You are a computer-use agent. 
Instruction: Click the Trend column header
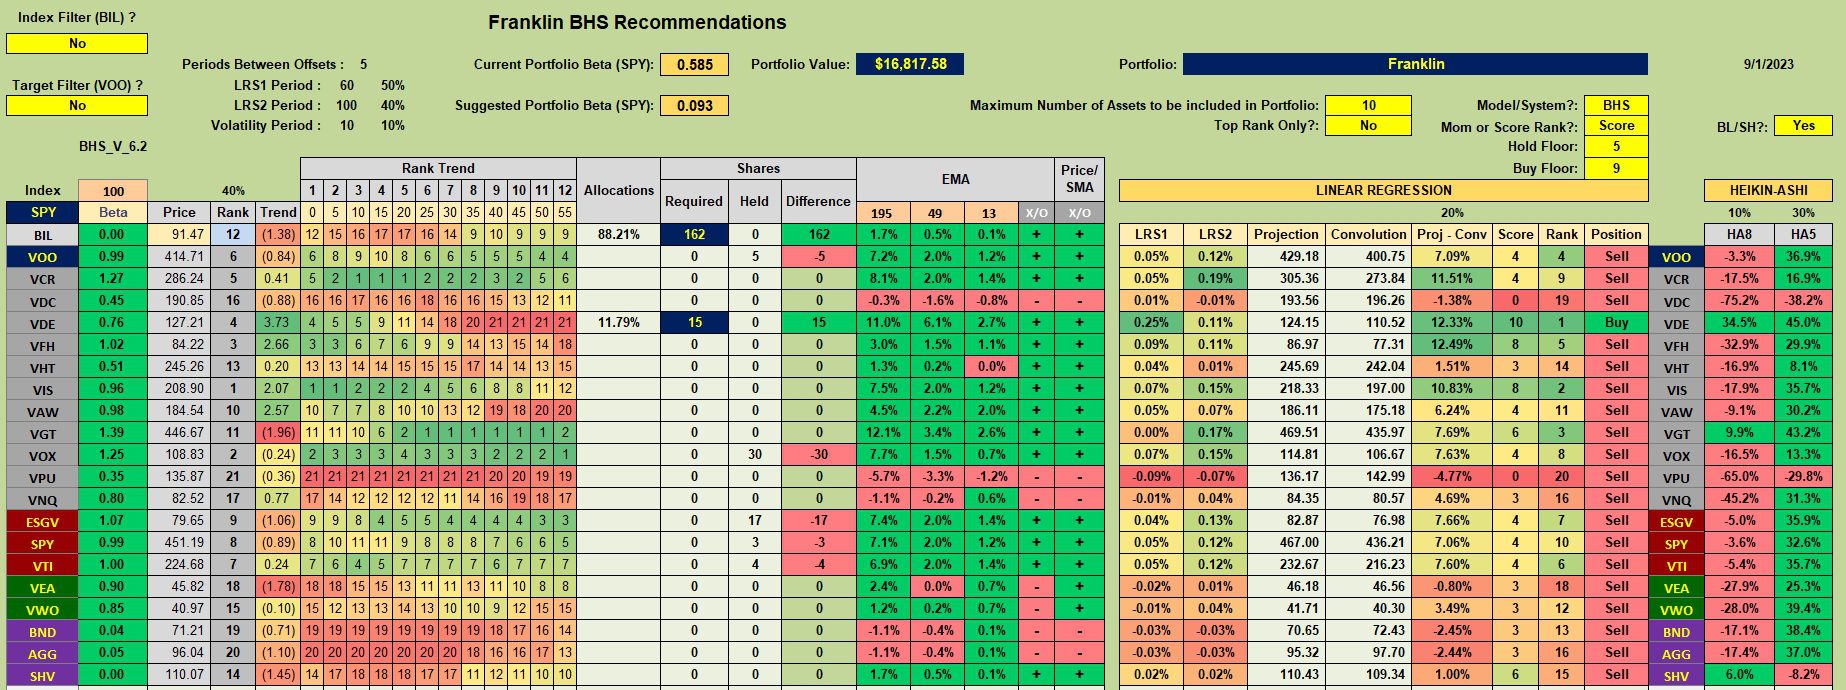click(x=278, y=212)
